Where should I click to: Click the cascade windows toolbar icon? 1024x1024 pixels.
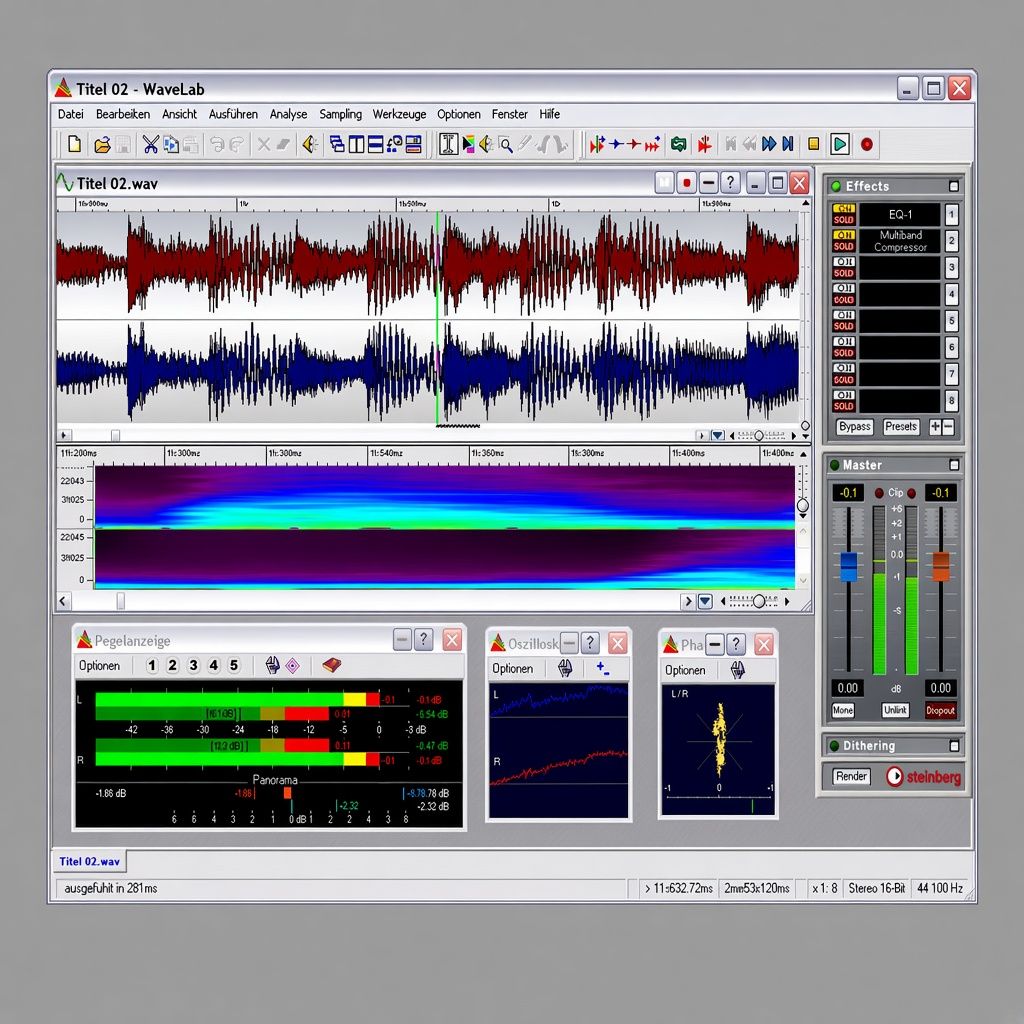pyautogui.click(x=337, y=144)
